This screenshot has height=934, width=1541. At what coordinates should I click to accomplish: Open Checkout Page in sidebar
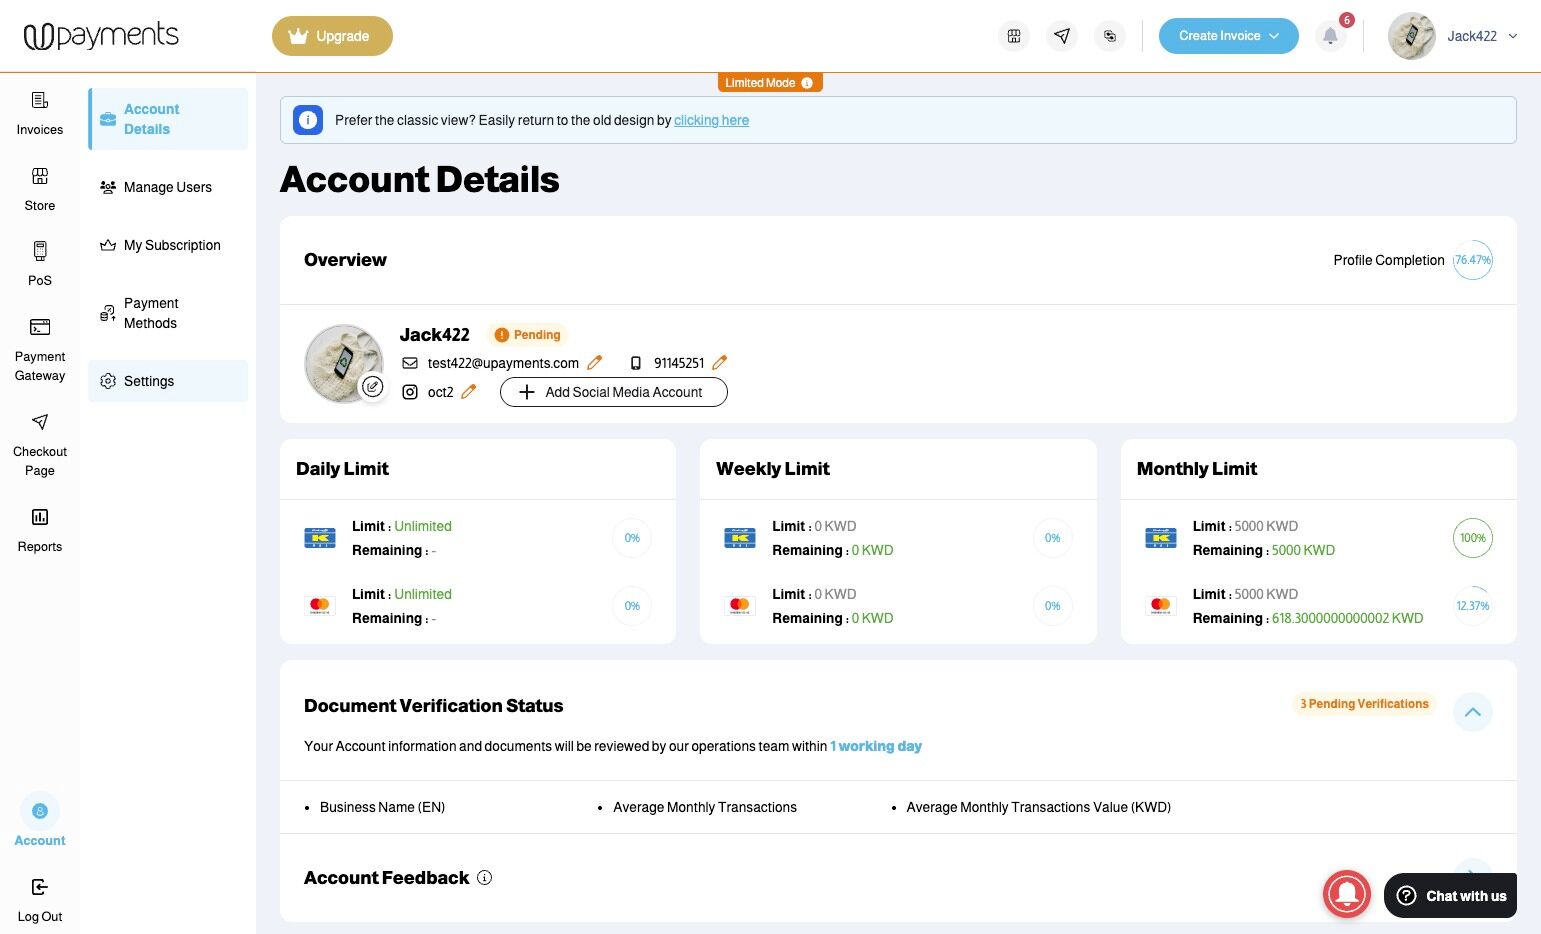[x=40, y=445]
